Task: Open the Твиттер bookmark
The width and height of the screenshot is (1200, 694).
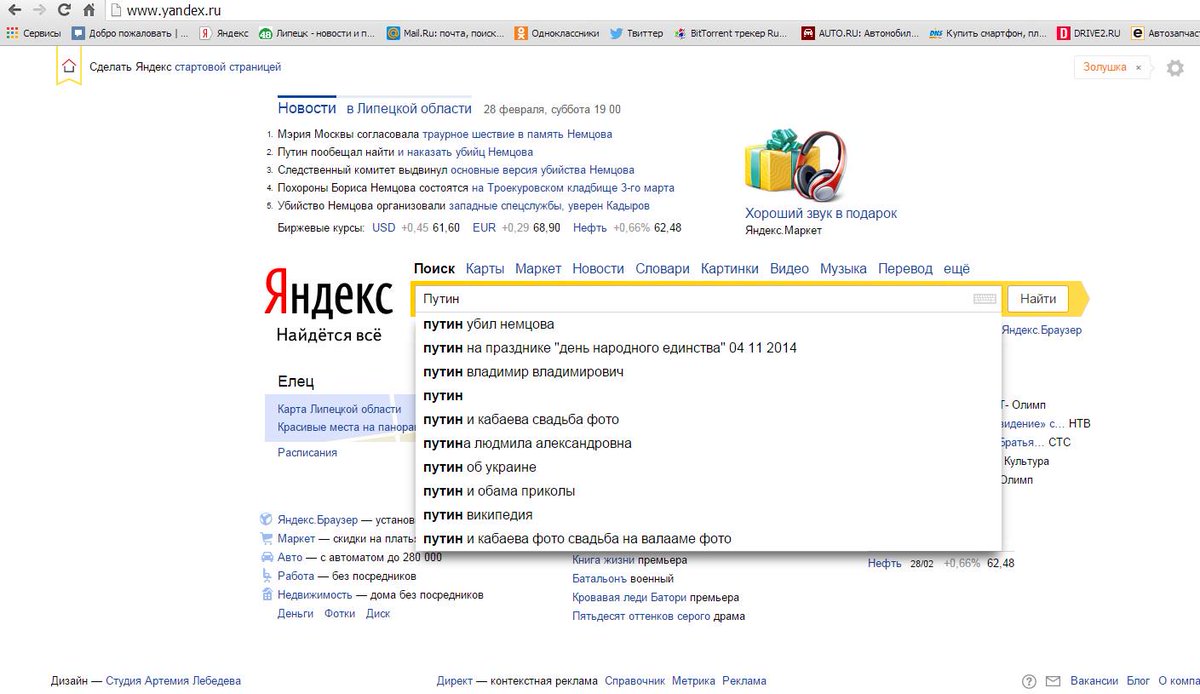Action: pos(636,33)
